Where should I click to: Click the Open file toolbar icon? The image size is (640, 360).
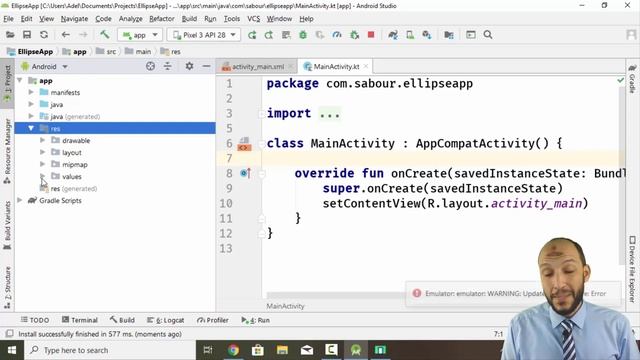coord(10,35)
